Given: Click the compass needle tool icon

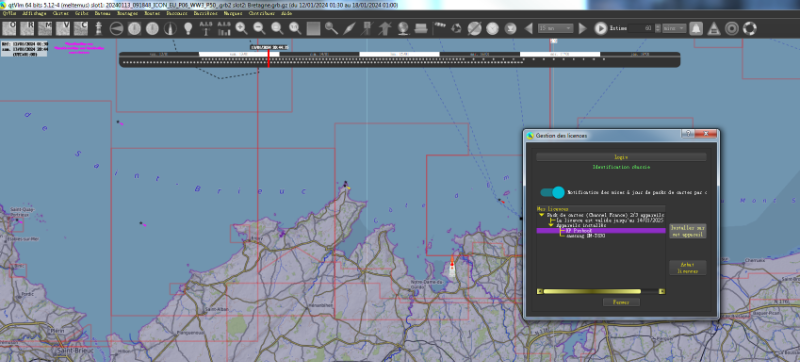Looking at the screenshot, I should point(349,28).
